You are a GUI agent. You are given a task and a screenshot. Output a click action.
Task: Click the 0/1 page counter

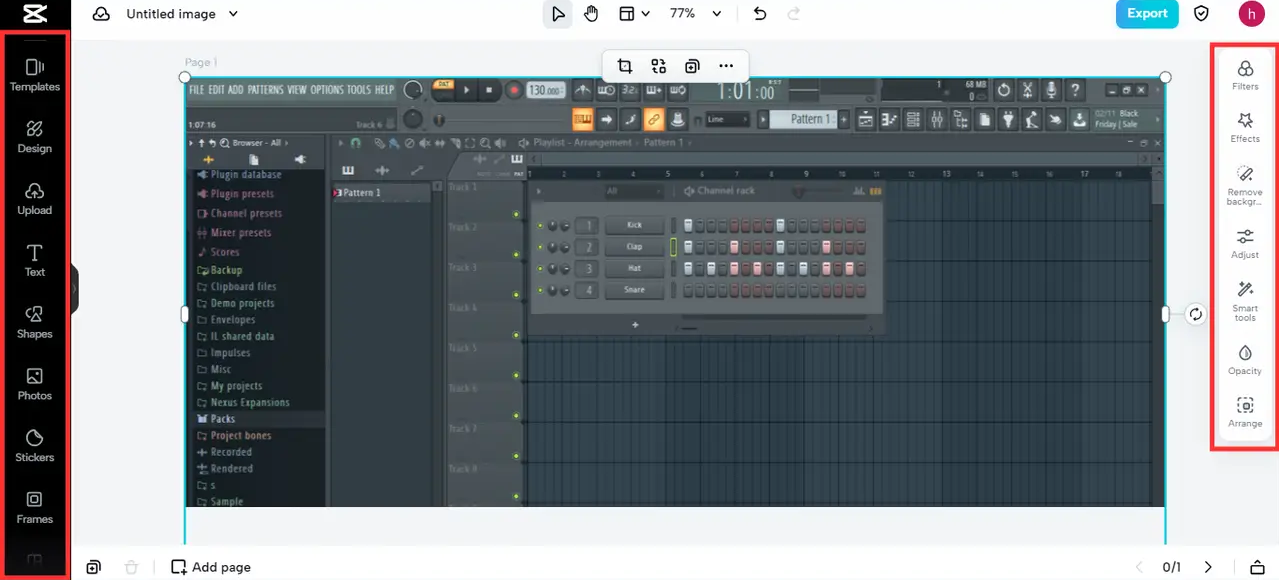pyautogui.click(x=1171, y=567)
